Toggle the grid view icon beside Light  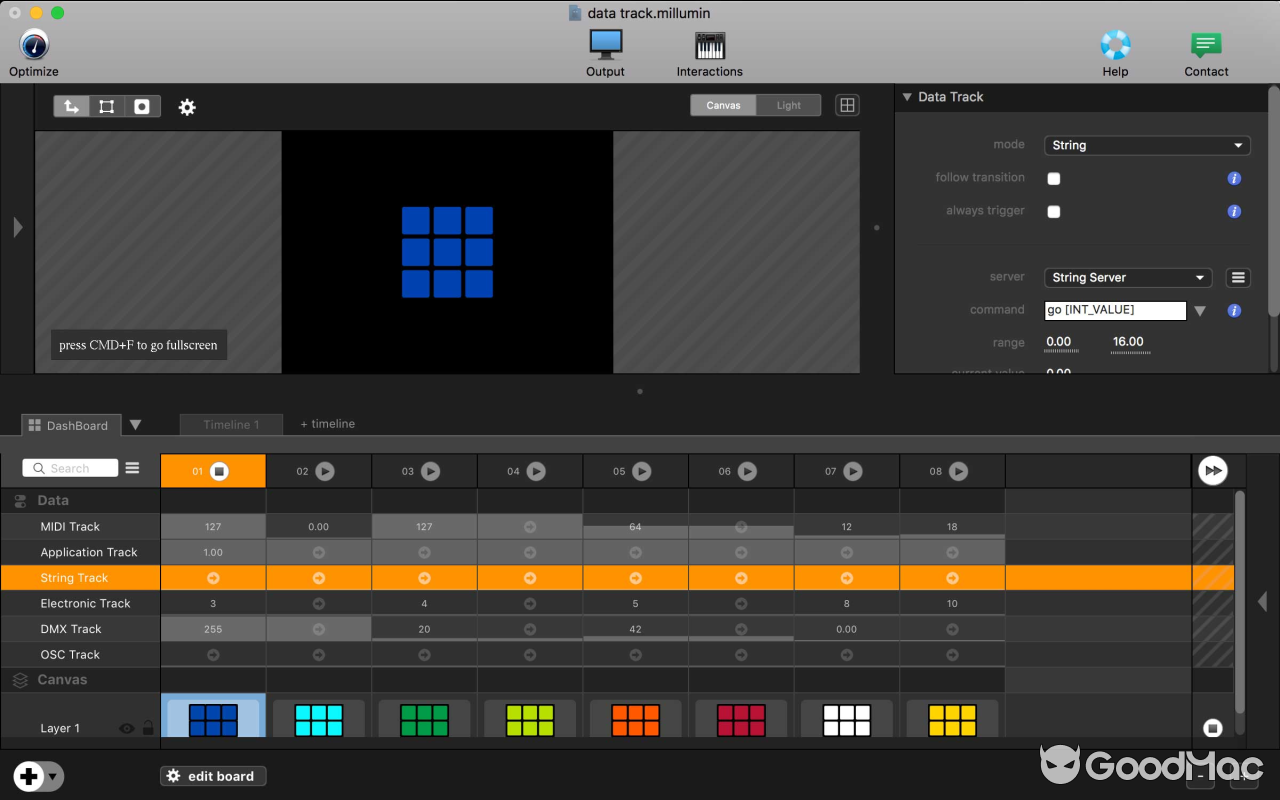click(x=847, y=105)
